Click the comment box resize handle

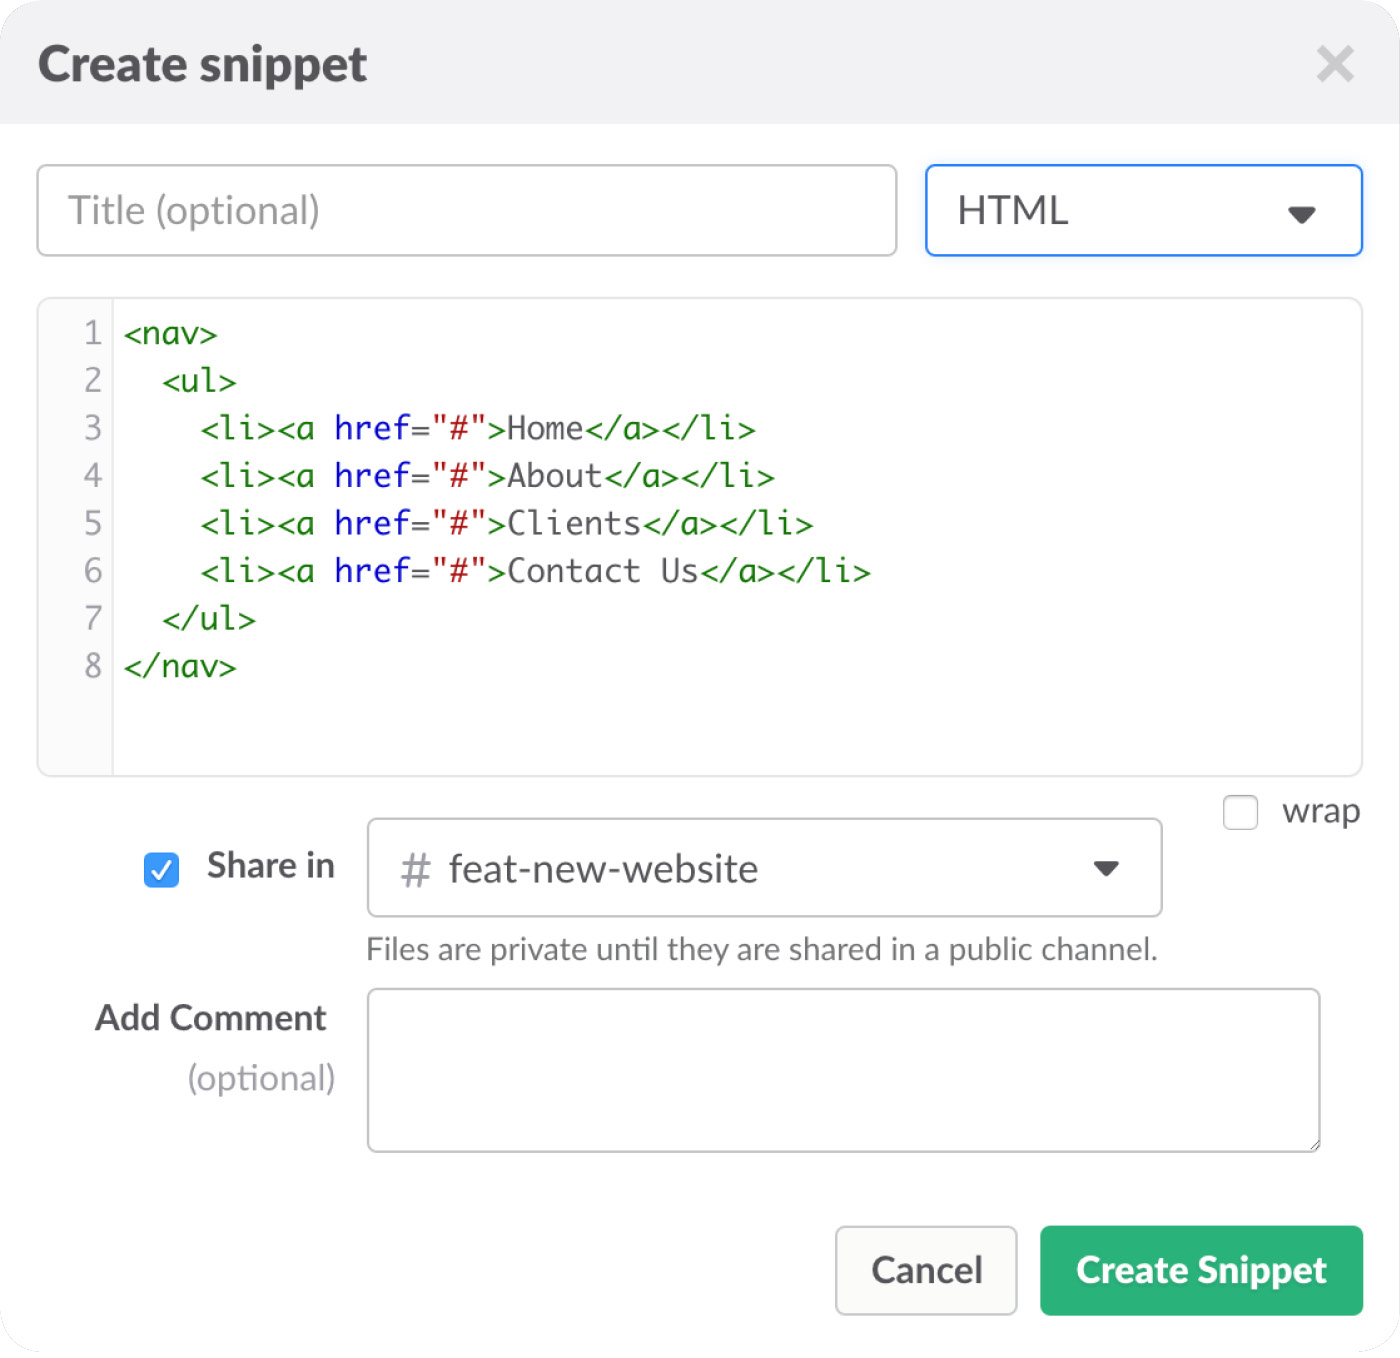(1313, 1145)
